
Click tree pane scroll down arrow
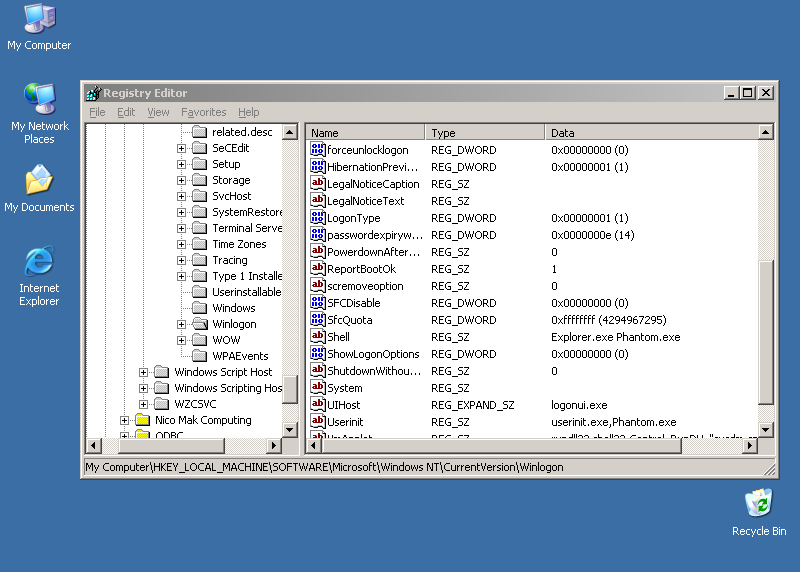pos(290,429)
